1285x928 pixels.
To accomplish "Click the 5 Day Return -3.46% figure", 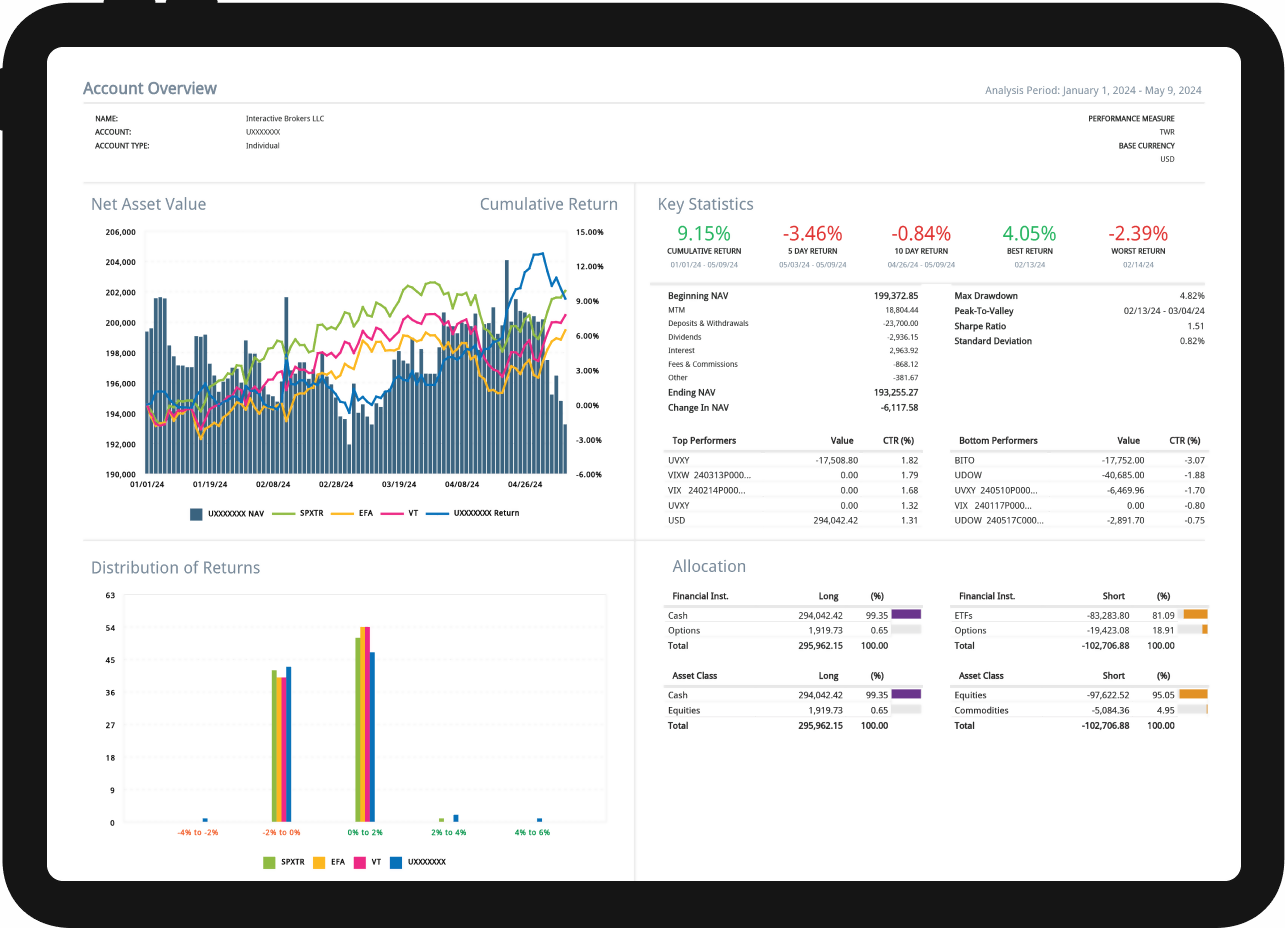I will point(812,233).
